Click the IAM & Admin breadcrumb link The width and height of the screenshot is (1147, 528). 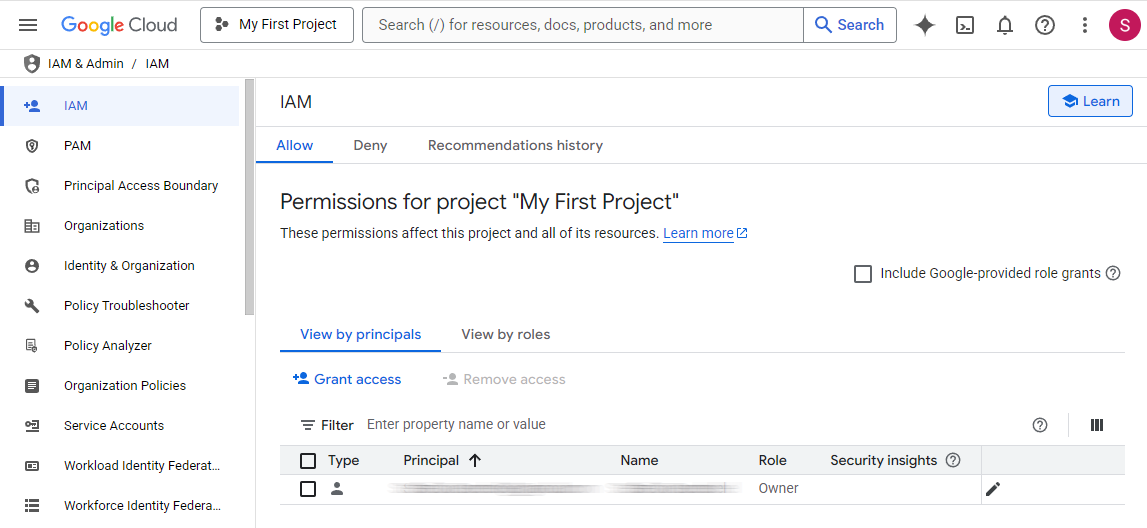click(x=86, y=64)
